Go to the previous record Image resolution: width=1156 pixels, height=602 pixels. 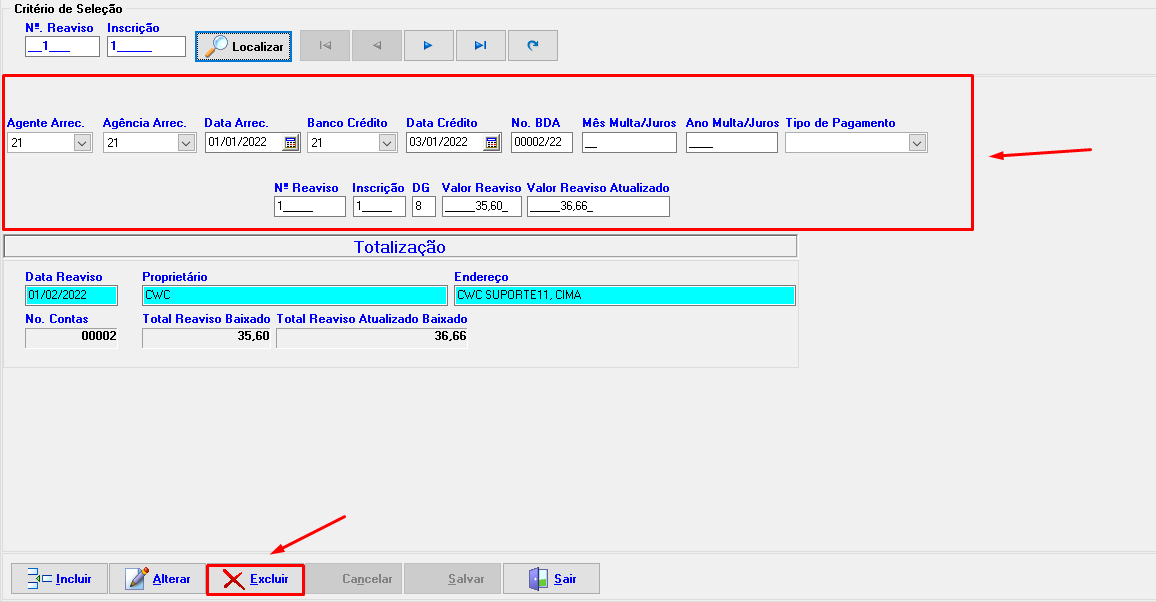pos(377,46)
